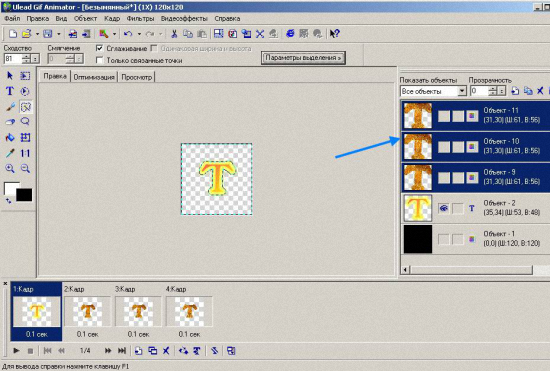Toggle the Сглаживание checkbox
The width and height of the screenshot is (550, 371).
99,48
